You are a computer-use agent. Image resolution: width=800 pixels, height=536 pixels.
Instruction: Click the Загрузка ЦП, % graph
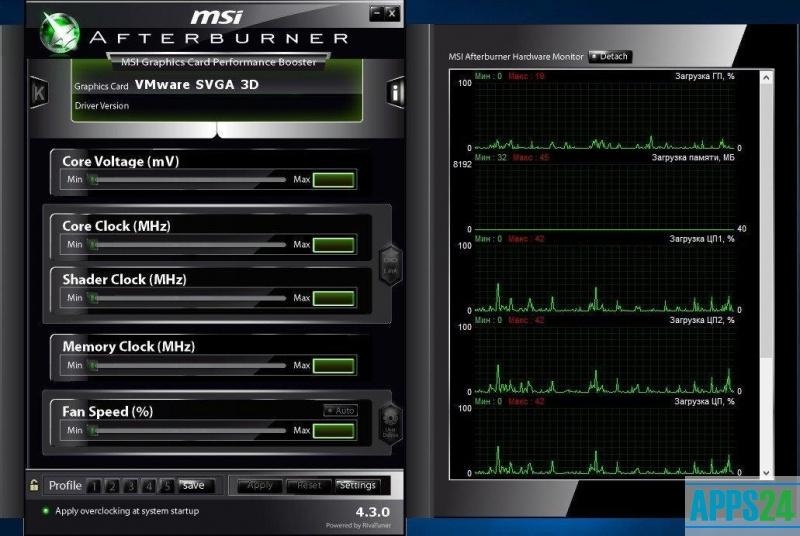point(605,441)
